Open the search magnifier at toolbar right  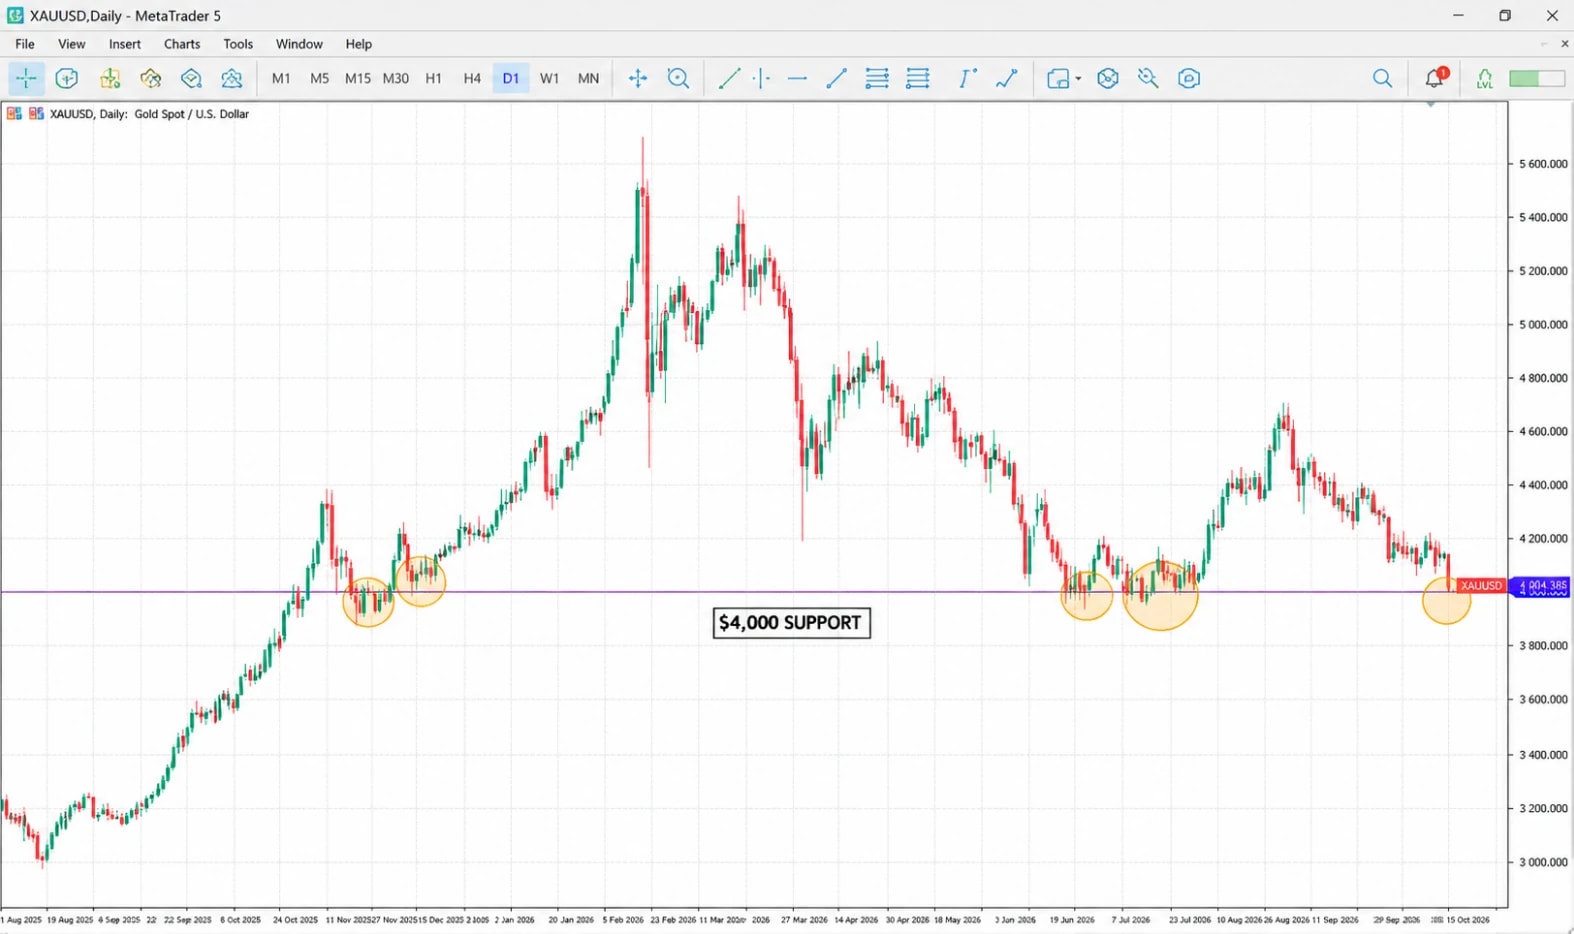pos(1382,78)
